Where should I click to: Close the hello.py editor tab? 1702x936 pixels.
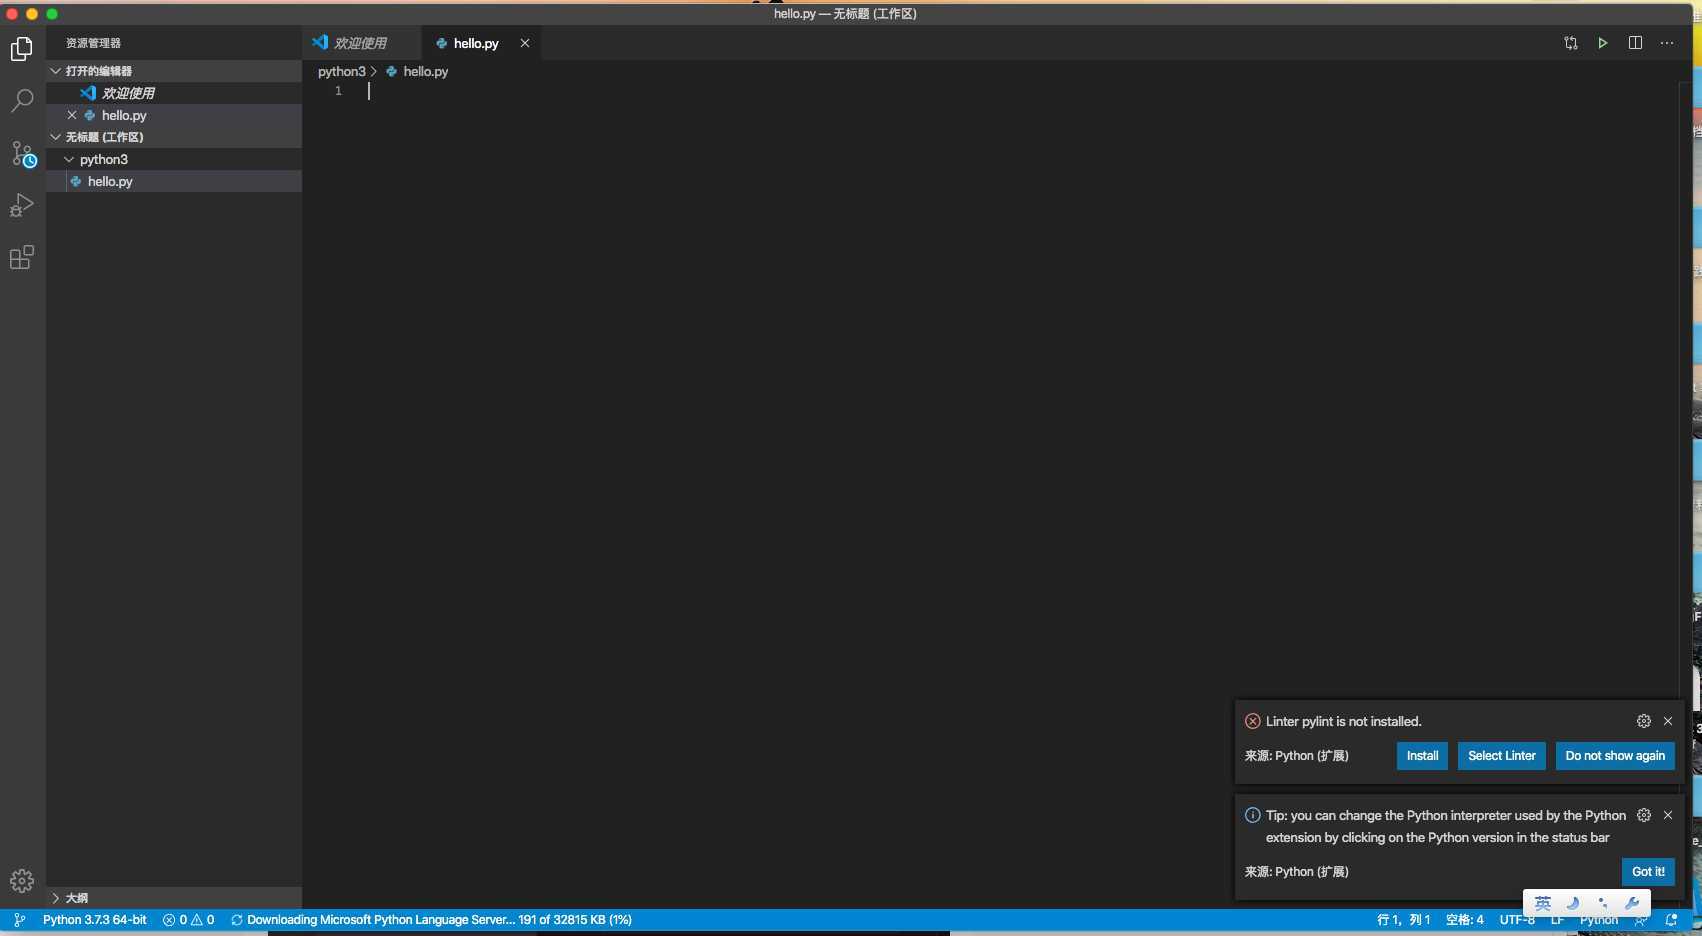click(x=525, y=43)
